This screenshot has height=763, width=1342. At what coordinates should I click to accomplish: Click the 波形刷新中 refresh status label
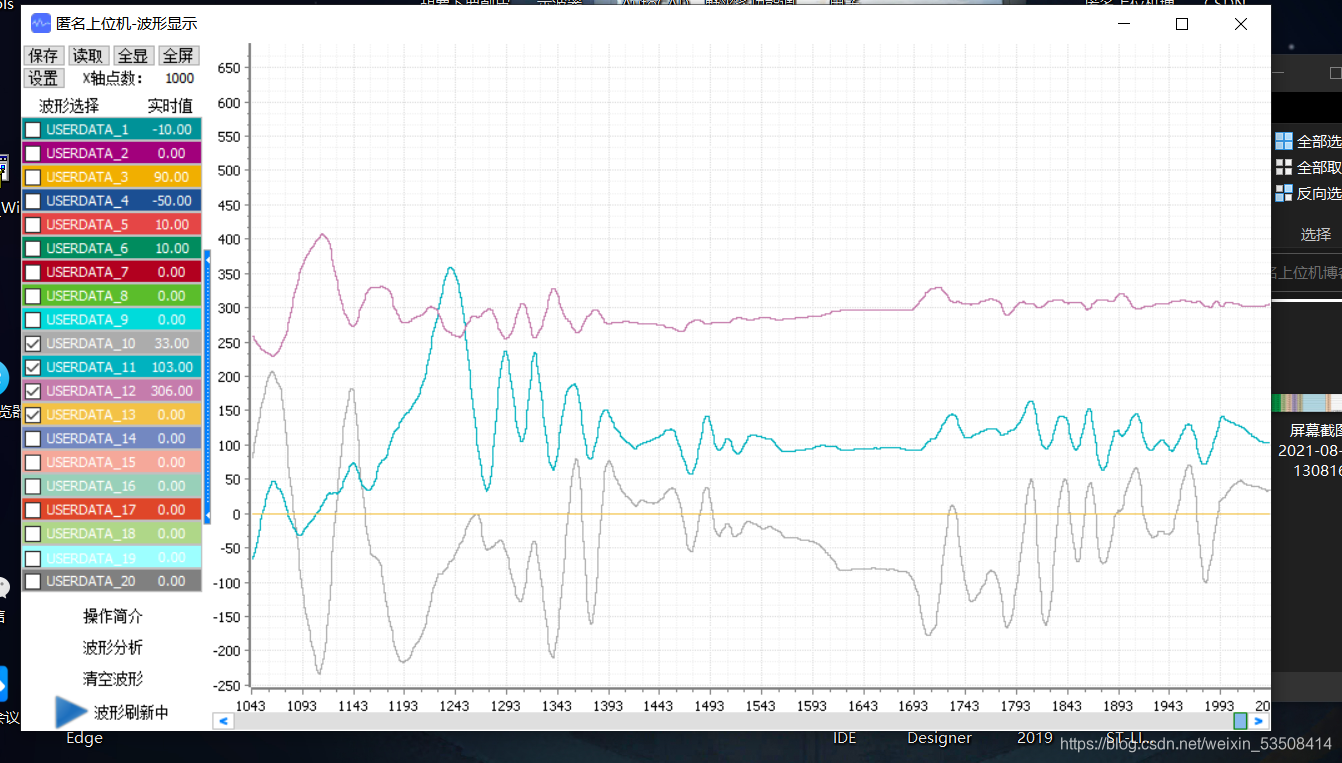pyautogui.click(x=132, y=713)
